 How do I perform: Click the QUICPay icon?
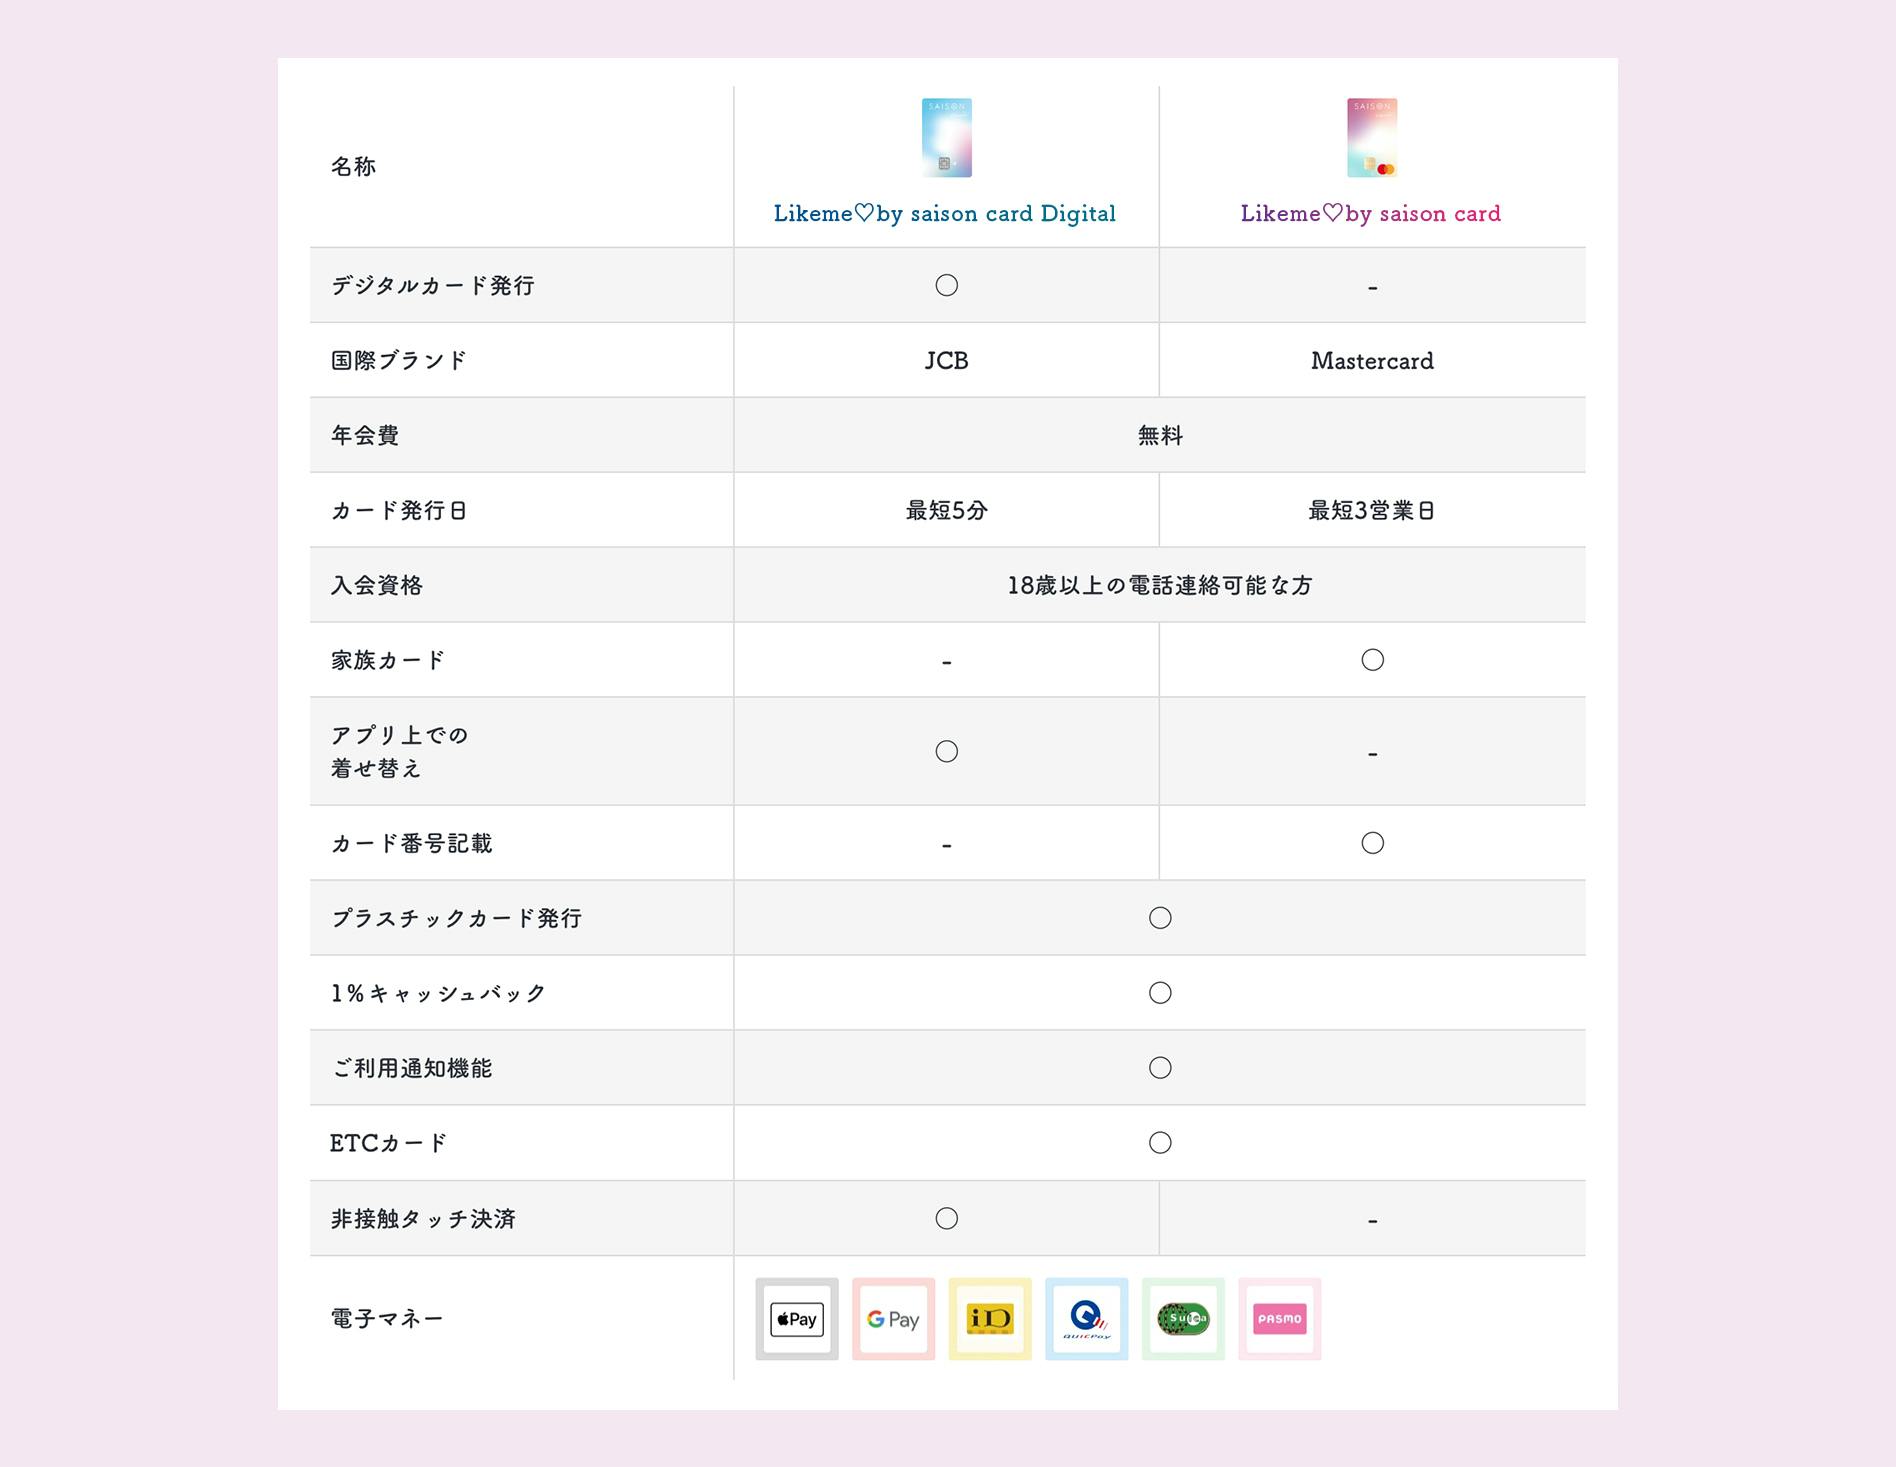tap(1086, 1318)
